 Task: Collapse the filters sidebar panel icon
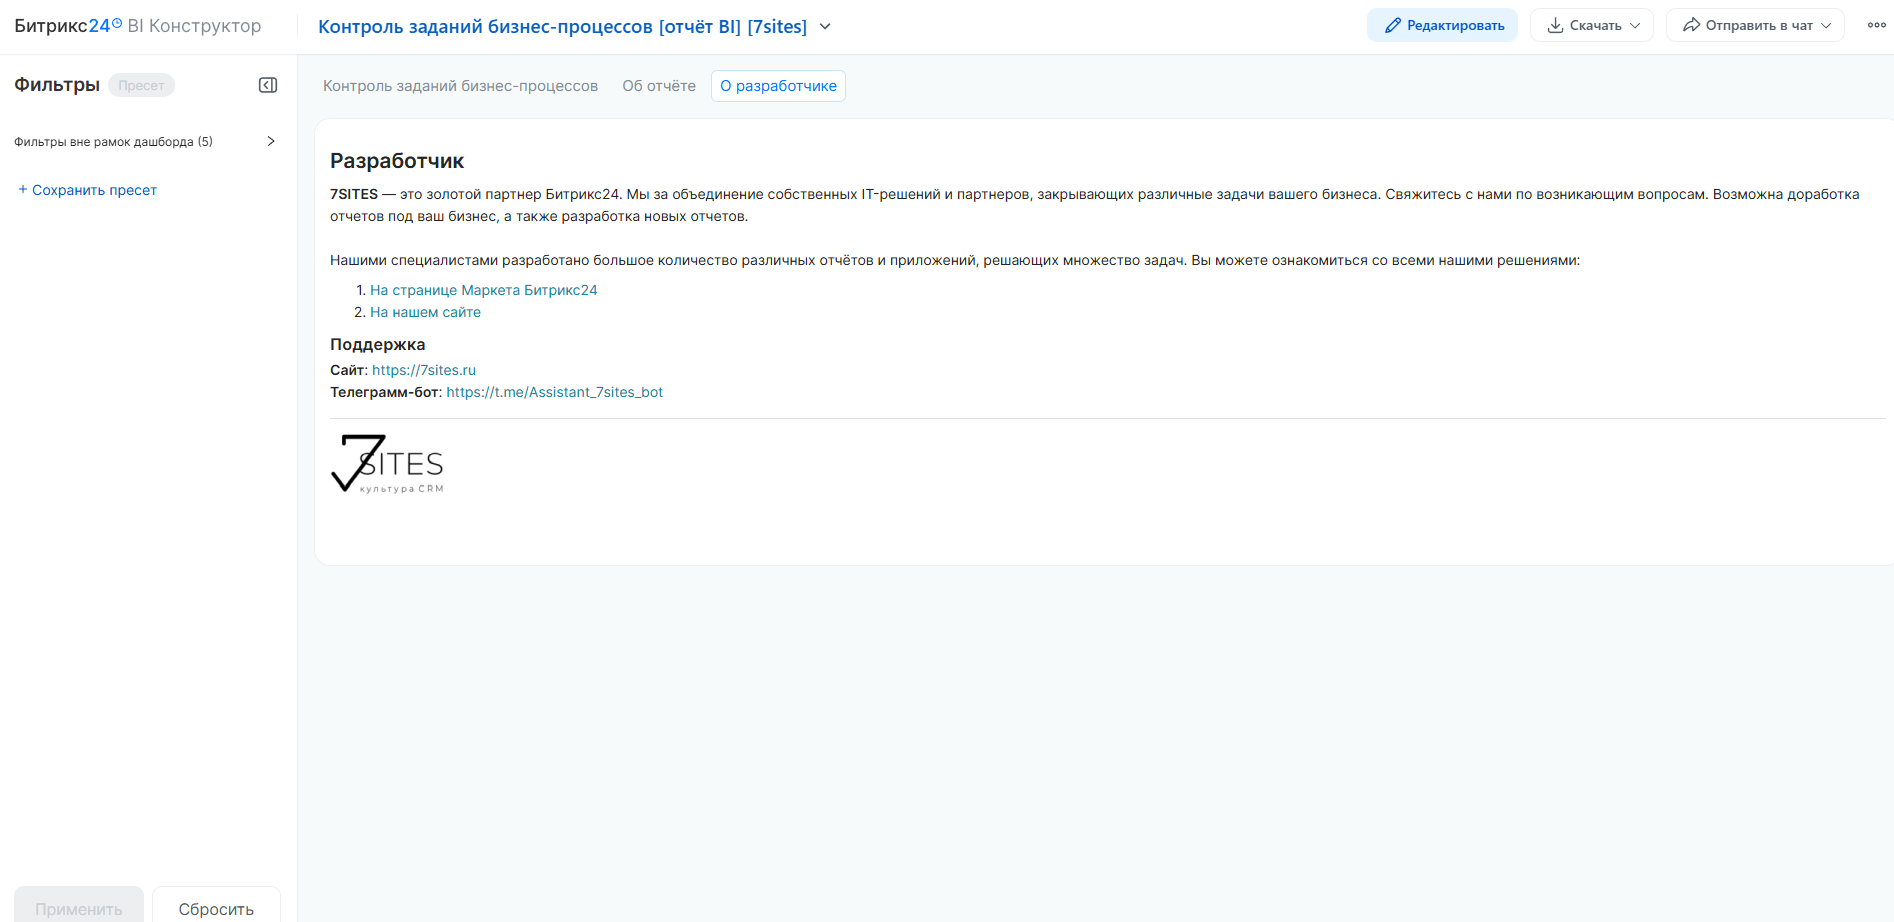pyautogui.click(x=268, y=85)
